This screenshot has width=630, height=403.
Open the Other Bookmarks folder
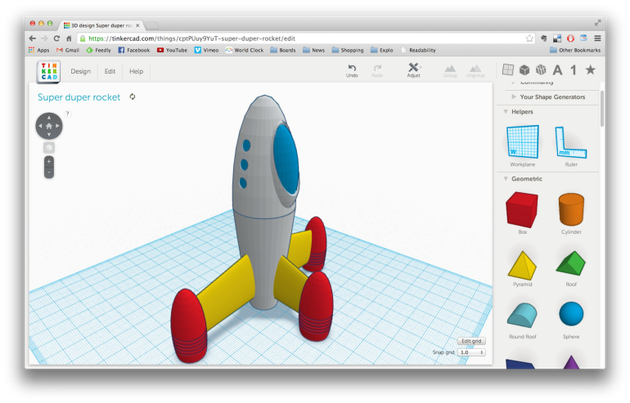(575, 50)
